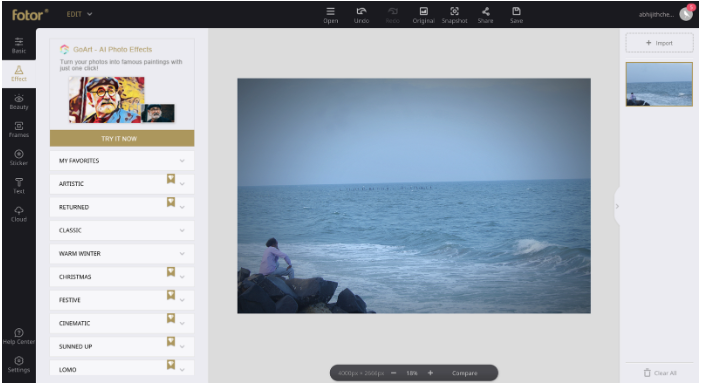
Task: Expand the Classic effects category
Action: 122,230
